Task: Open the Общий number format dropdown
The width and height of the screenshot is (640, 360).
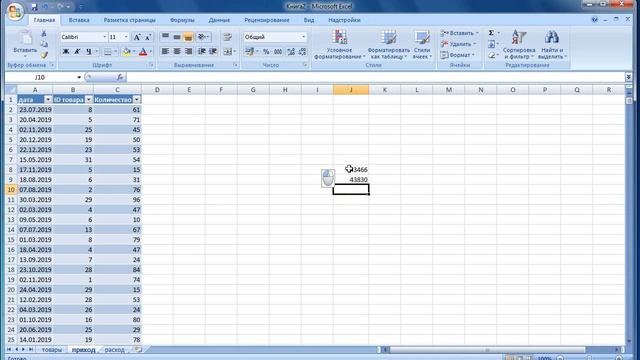Action: point(303,37)
